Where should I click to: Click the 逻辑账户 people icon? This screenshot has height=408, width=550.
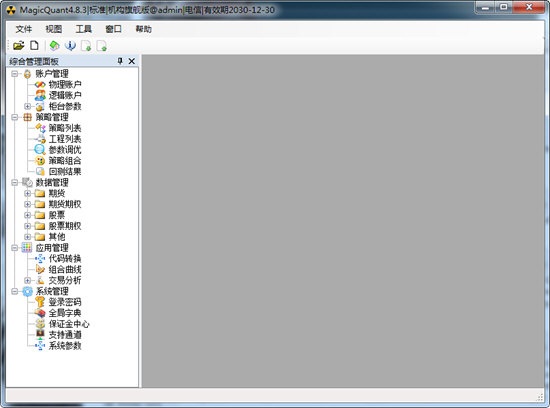pyautogui.click(x=40, y=95)
